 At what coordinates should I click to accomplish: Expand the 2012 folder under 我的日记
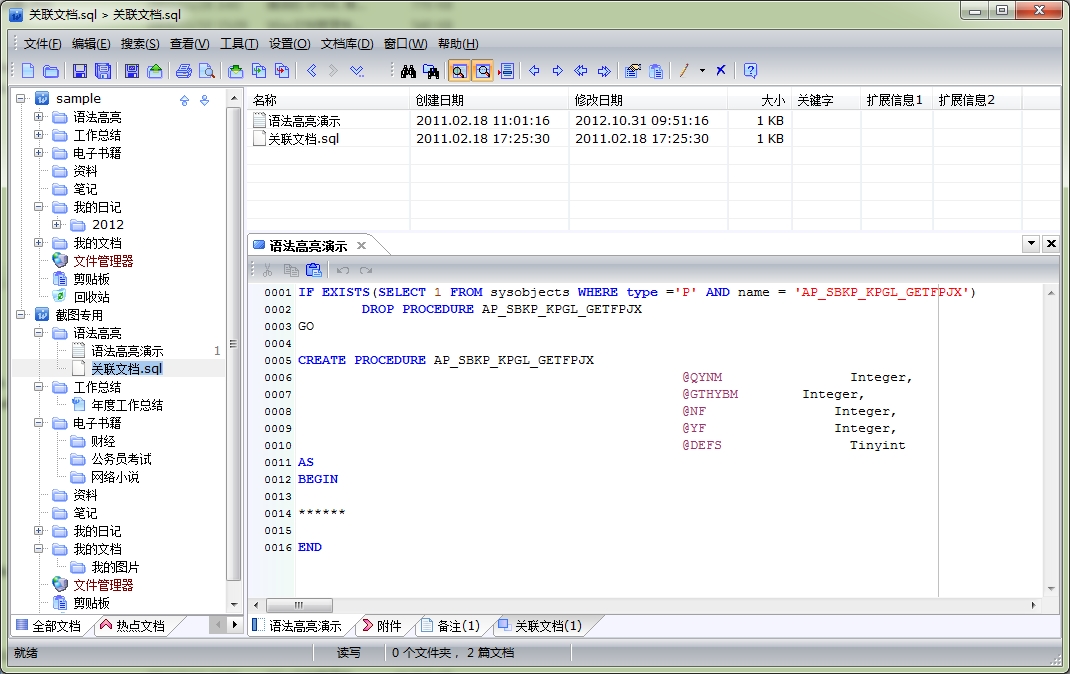[x=57, y=224]
